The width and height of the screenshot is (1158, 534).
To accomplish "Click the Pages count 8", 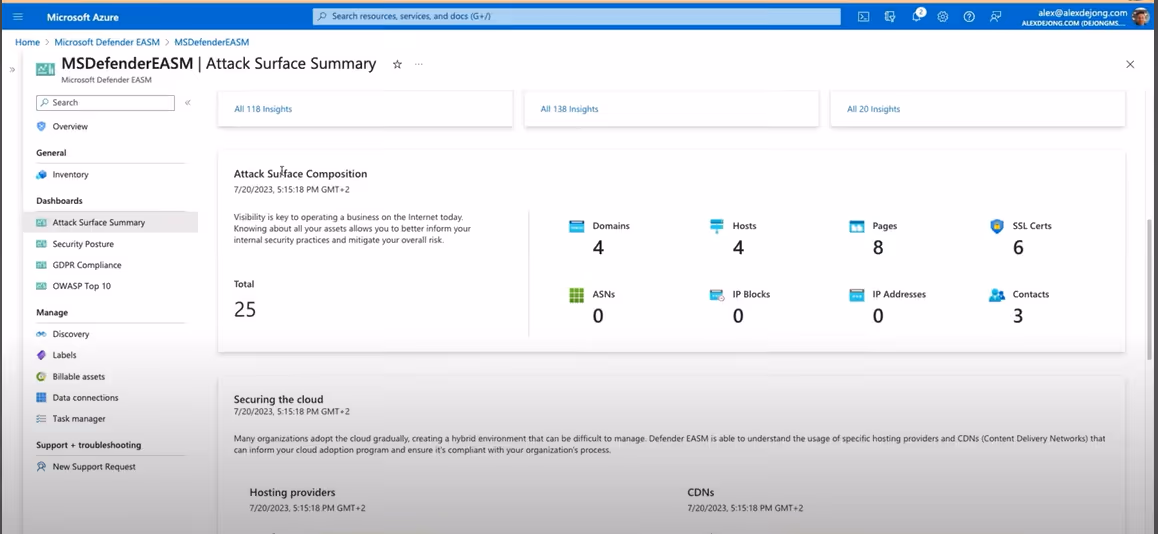I will (x=878, y=247).
